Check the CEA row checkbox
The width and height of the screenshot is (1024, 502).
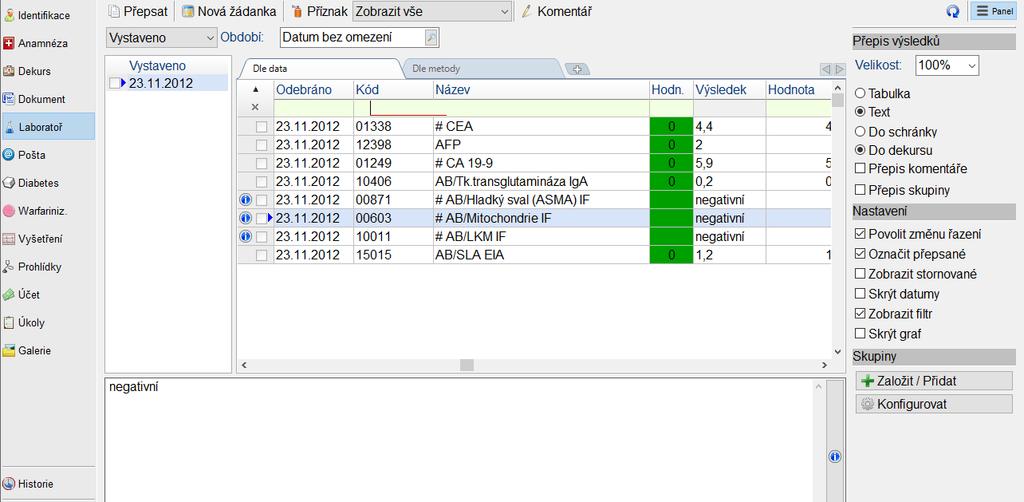pyautogui.click(x=261, y=127)
